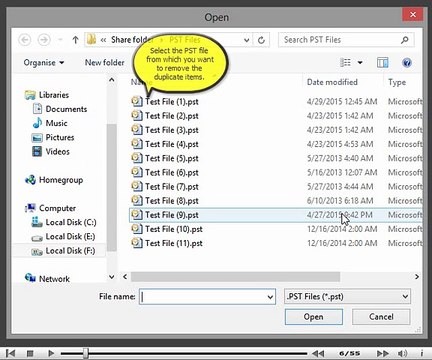This screenshot has height=360, width=432.
Task: Create a New folder
Action: click(104, 63)
